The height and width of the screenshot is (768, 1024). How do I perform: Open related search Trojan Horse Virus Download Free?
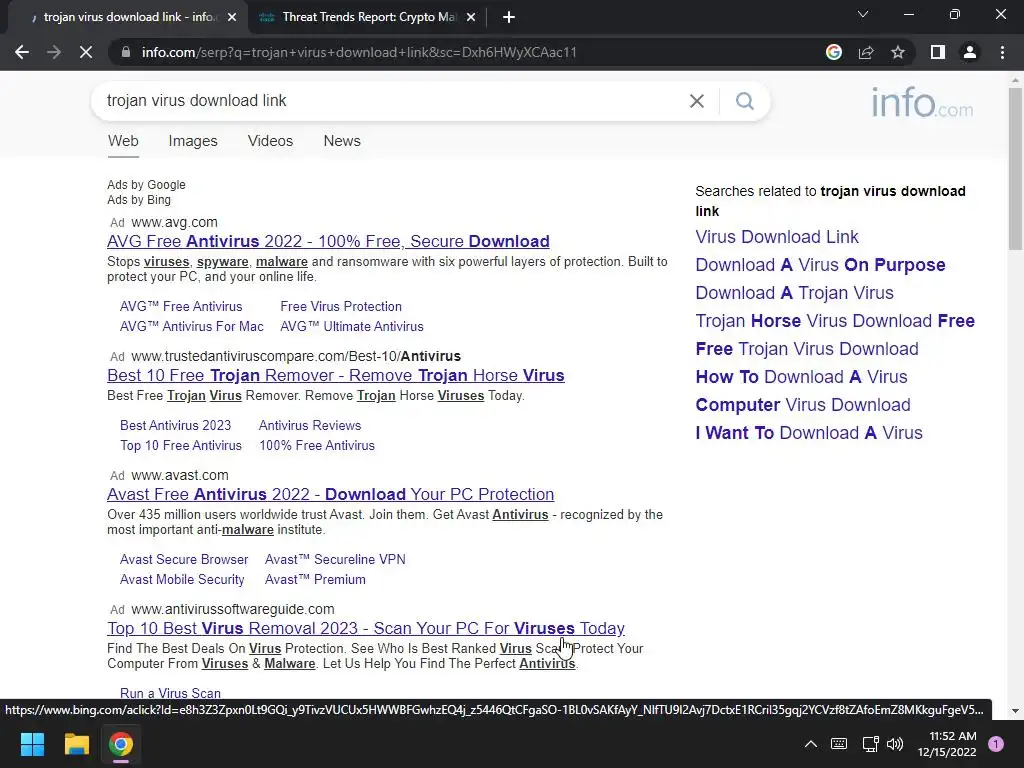835,321
